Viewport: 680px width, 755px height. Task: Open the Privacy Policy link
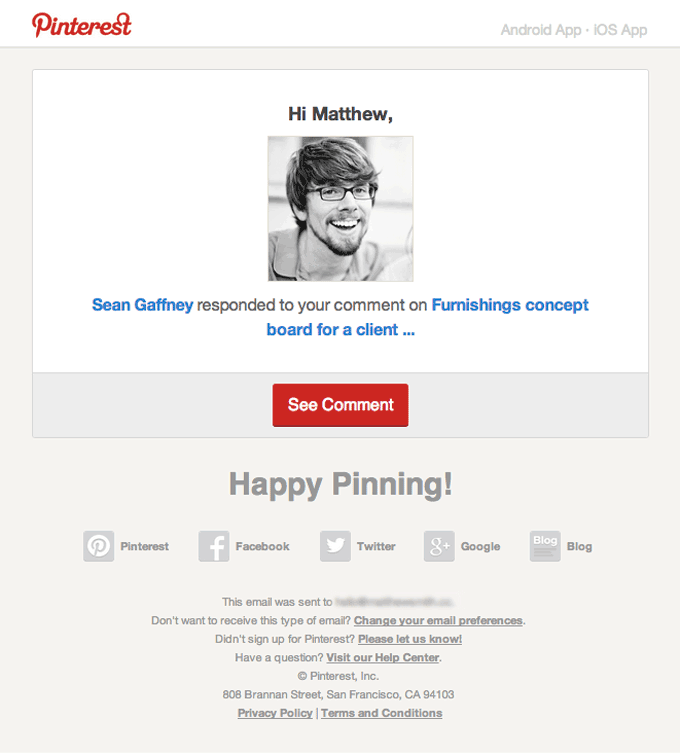pos(275,713)
